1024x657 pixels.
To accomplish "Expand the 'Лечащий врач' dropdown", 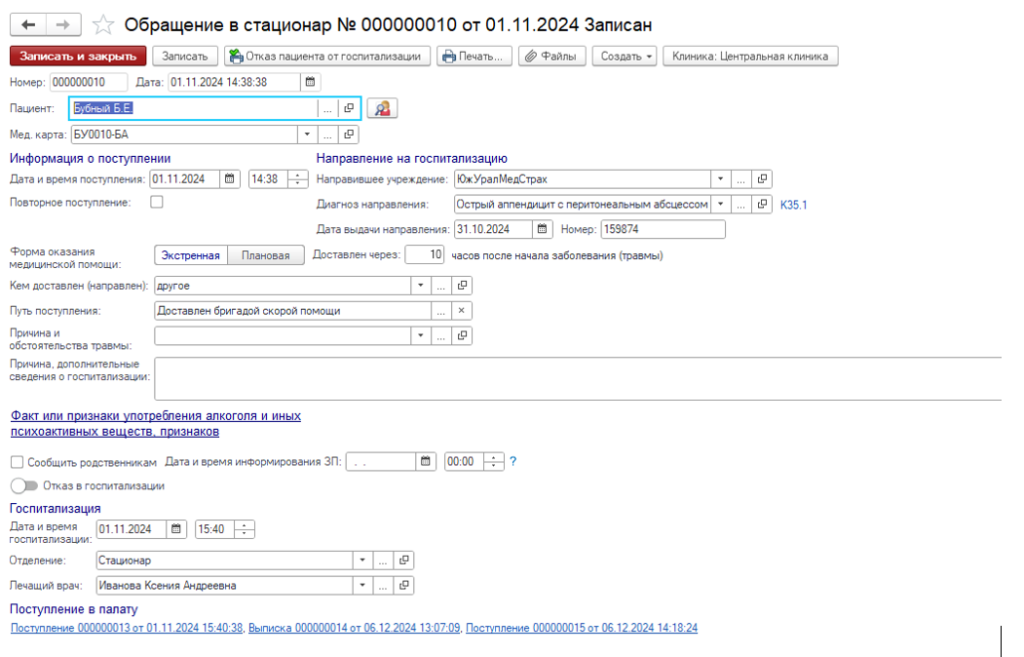I will pyautogui.click(x=362, y=586).
